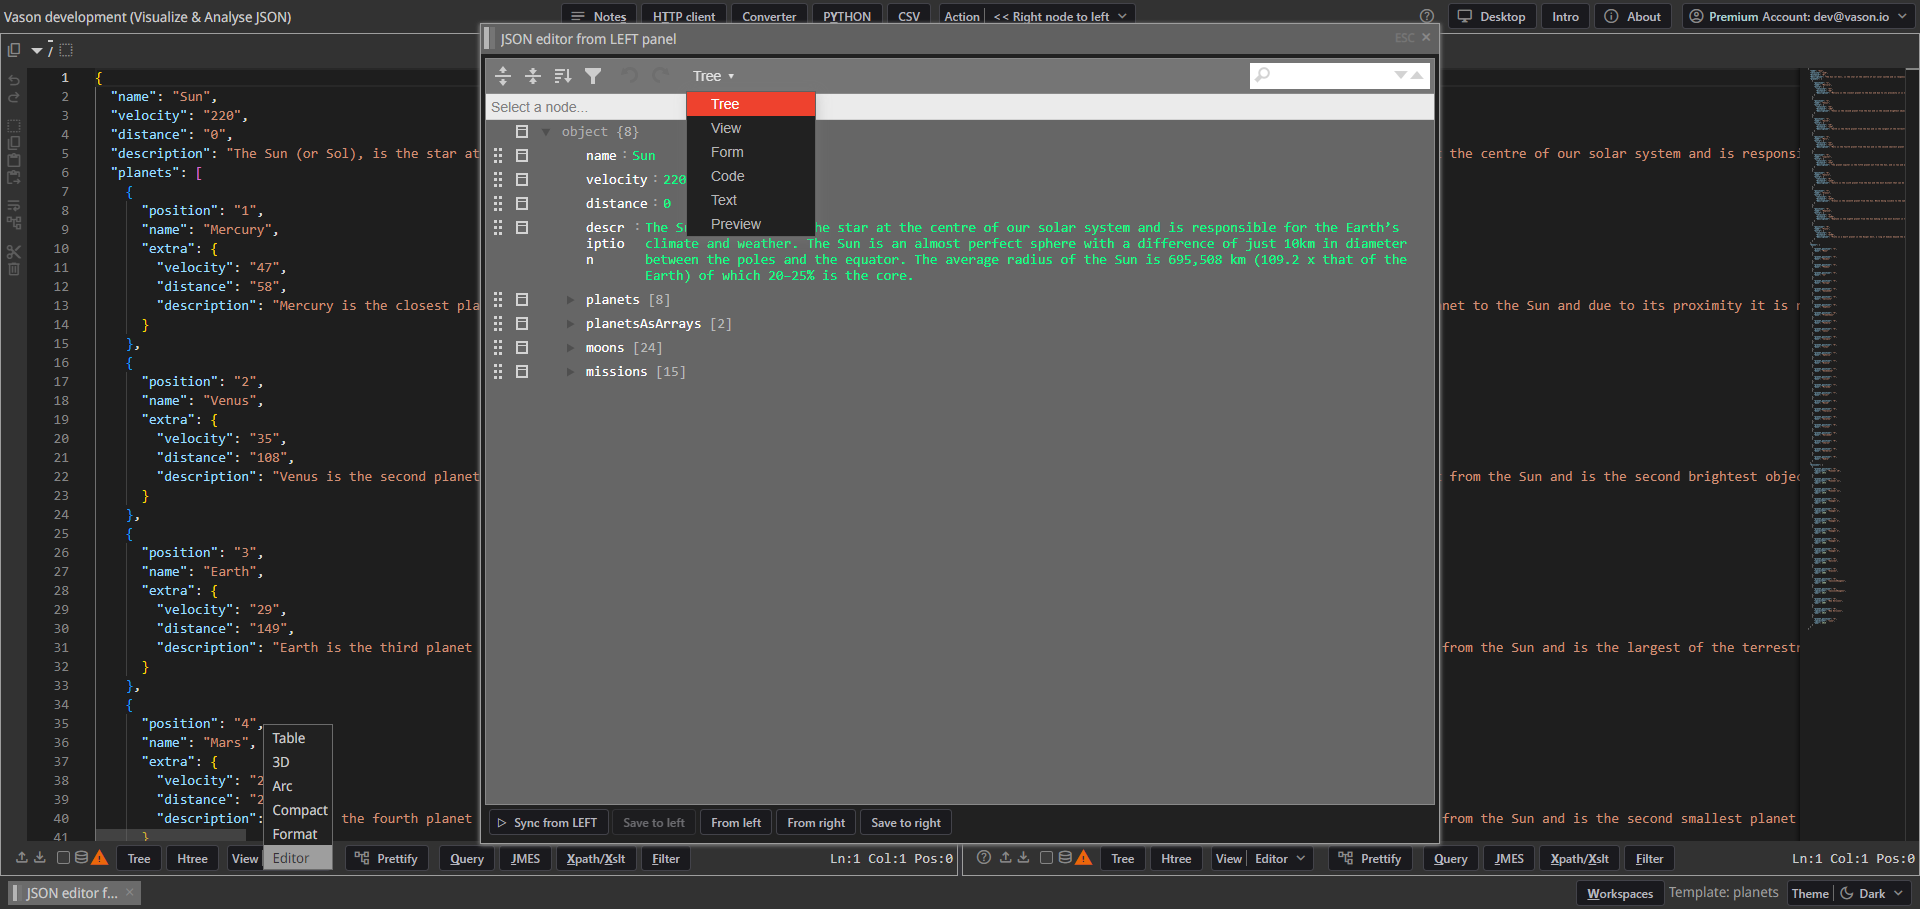The height and width of the screenshot is (909, 1920).
Task: Toggle the checkbox in left panel toolbar
Action: [x=63, y=858]
